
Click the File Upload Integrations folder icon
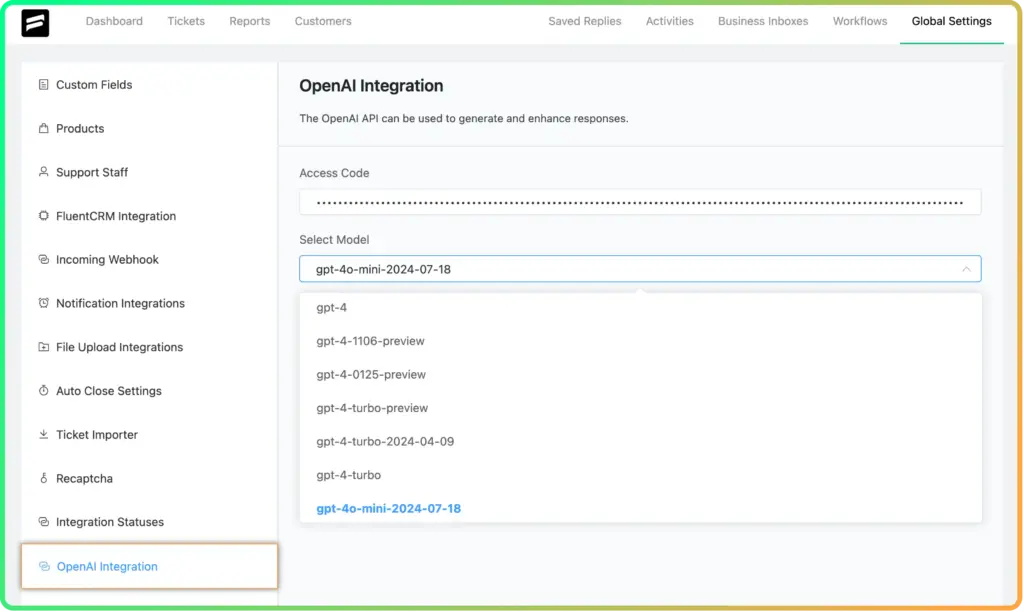(x=44, y=347)
